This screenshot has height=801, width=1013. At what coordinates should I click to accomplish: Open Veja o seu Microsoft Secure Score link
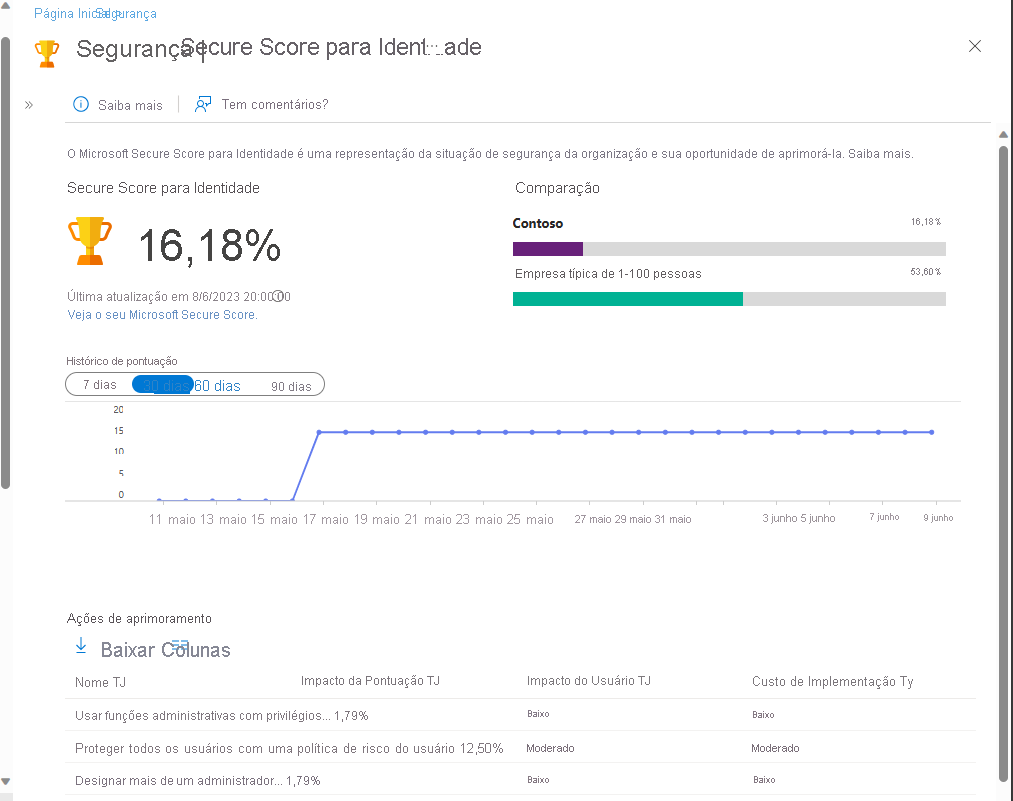[162, 315]
